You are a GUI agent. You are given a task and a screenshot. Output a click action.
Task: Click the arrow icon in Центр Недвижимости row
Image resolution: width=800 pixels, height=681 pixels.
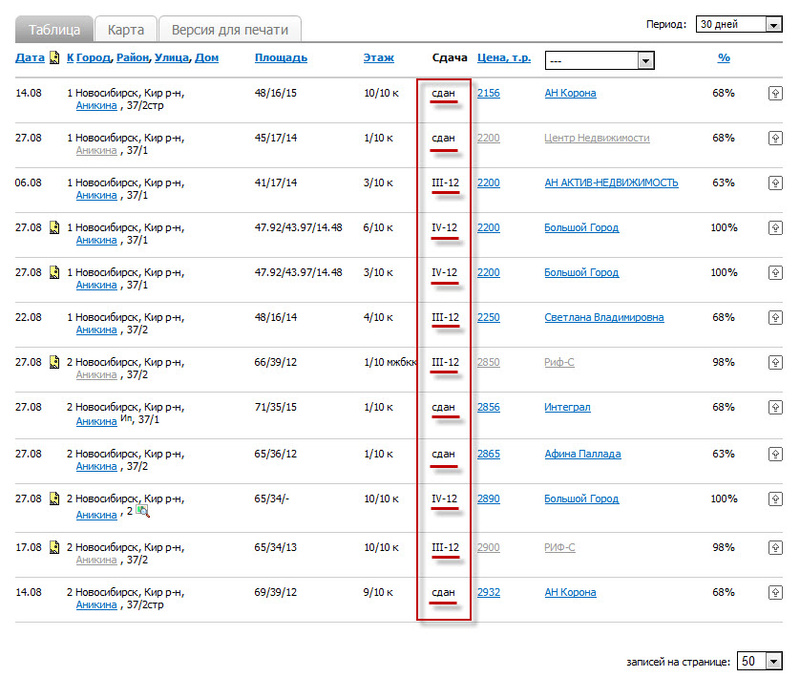(x=774, y=138)
